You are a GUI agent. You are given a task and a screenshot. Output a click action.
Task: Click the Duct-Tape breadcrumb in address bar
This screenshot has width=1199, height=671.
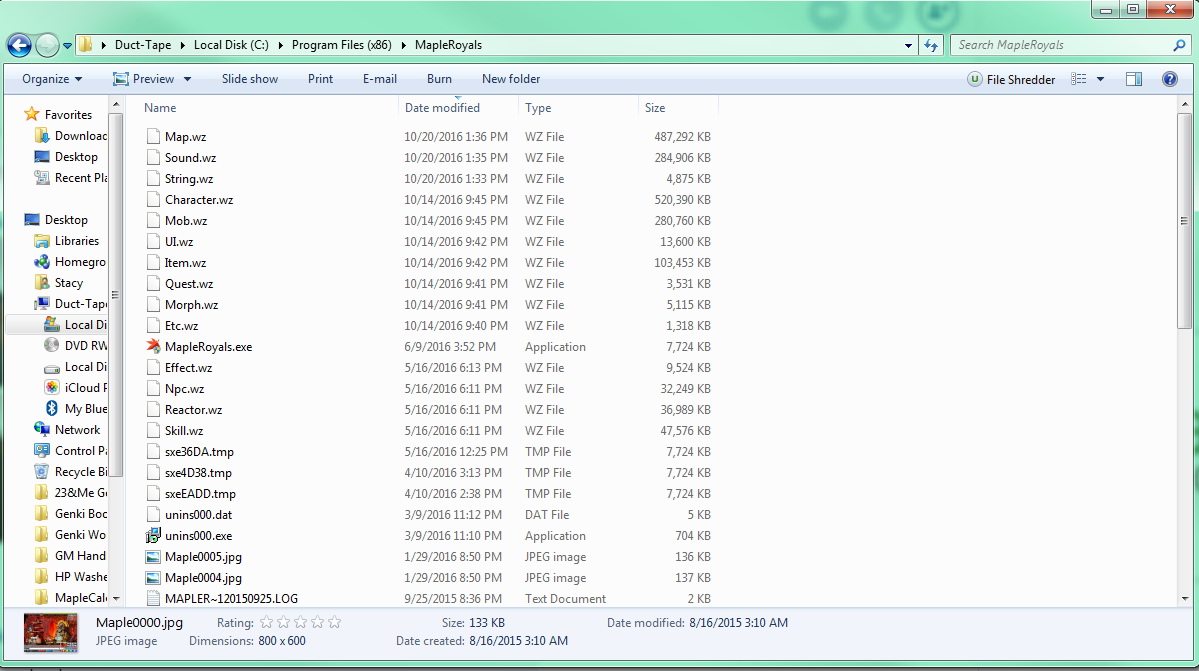143,45
